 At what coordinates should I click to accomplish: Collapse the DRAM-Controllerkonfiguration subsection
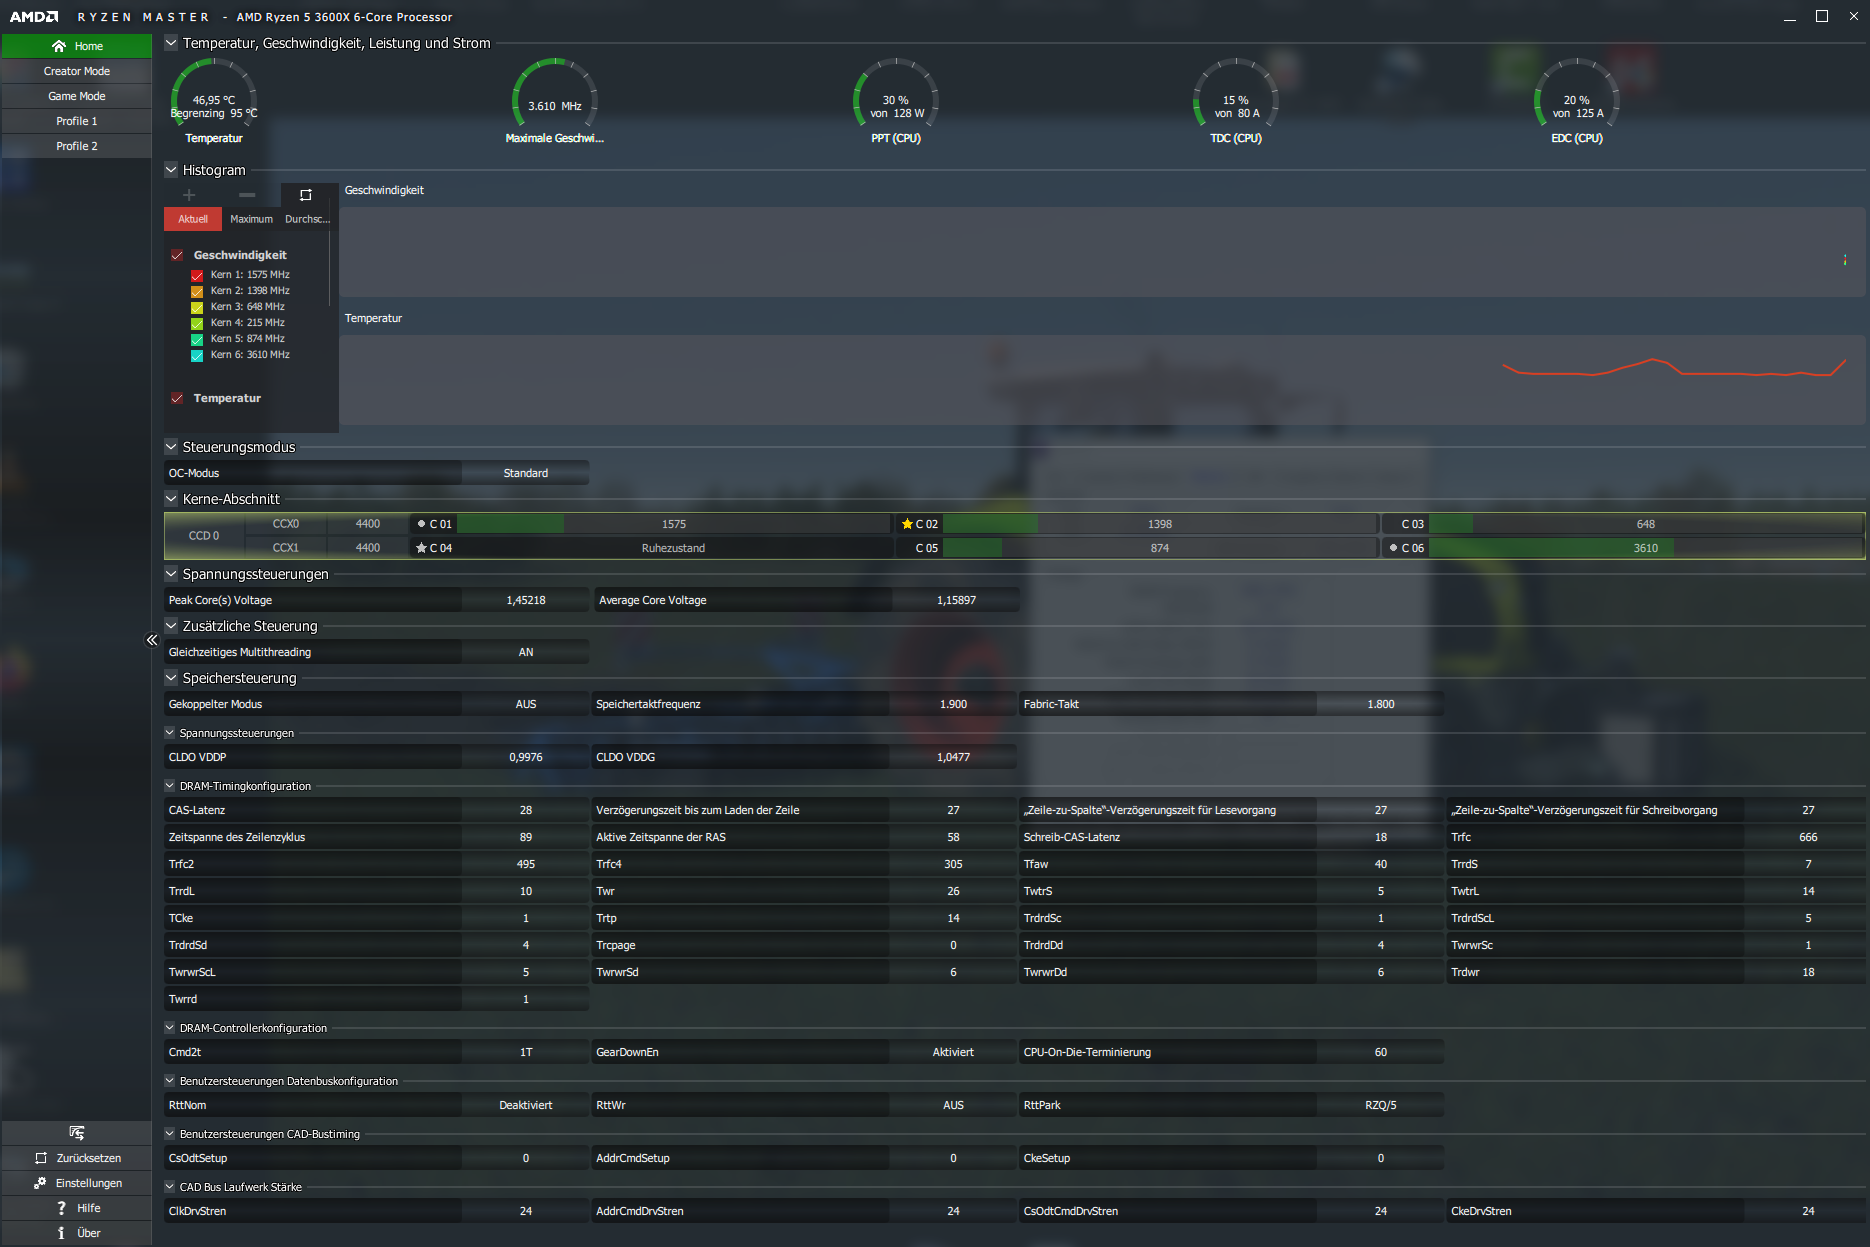click(170, 1028)
